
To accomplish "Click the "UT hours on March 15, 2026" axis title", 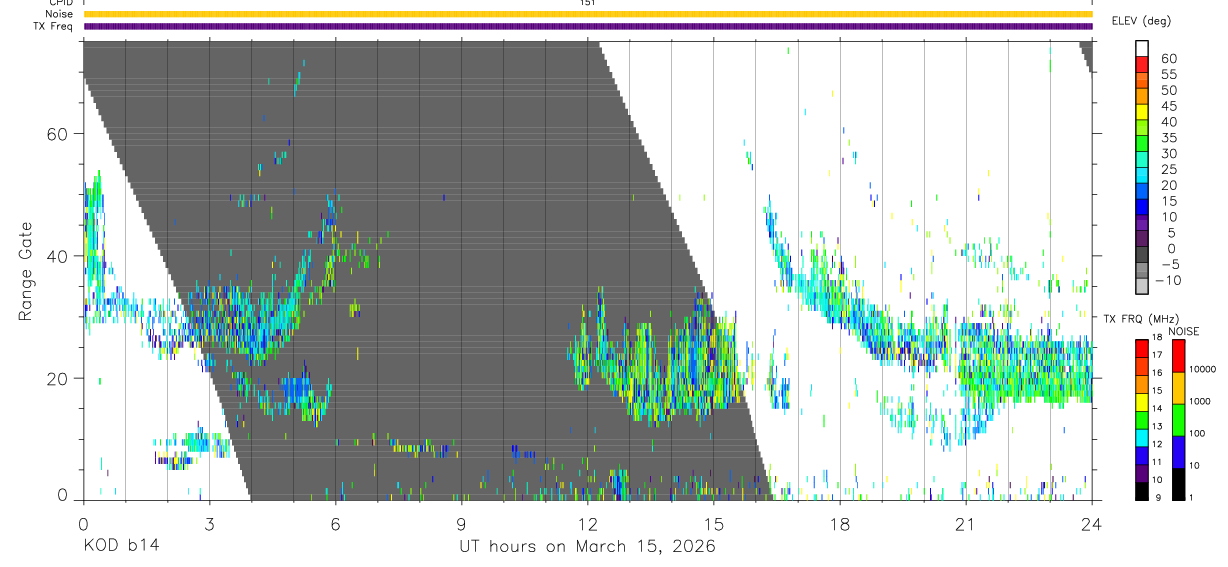I will pos(587,547).
